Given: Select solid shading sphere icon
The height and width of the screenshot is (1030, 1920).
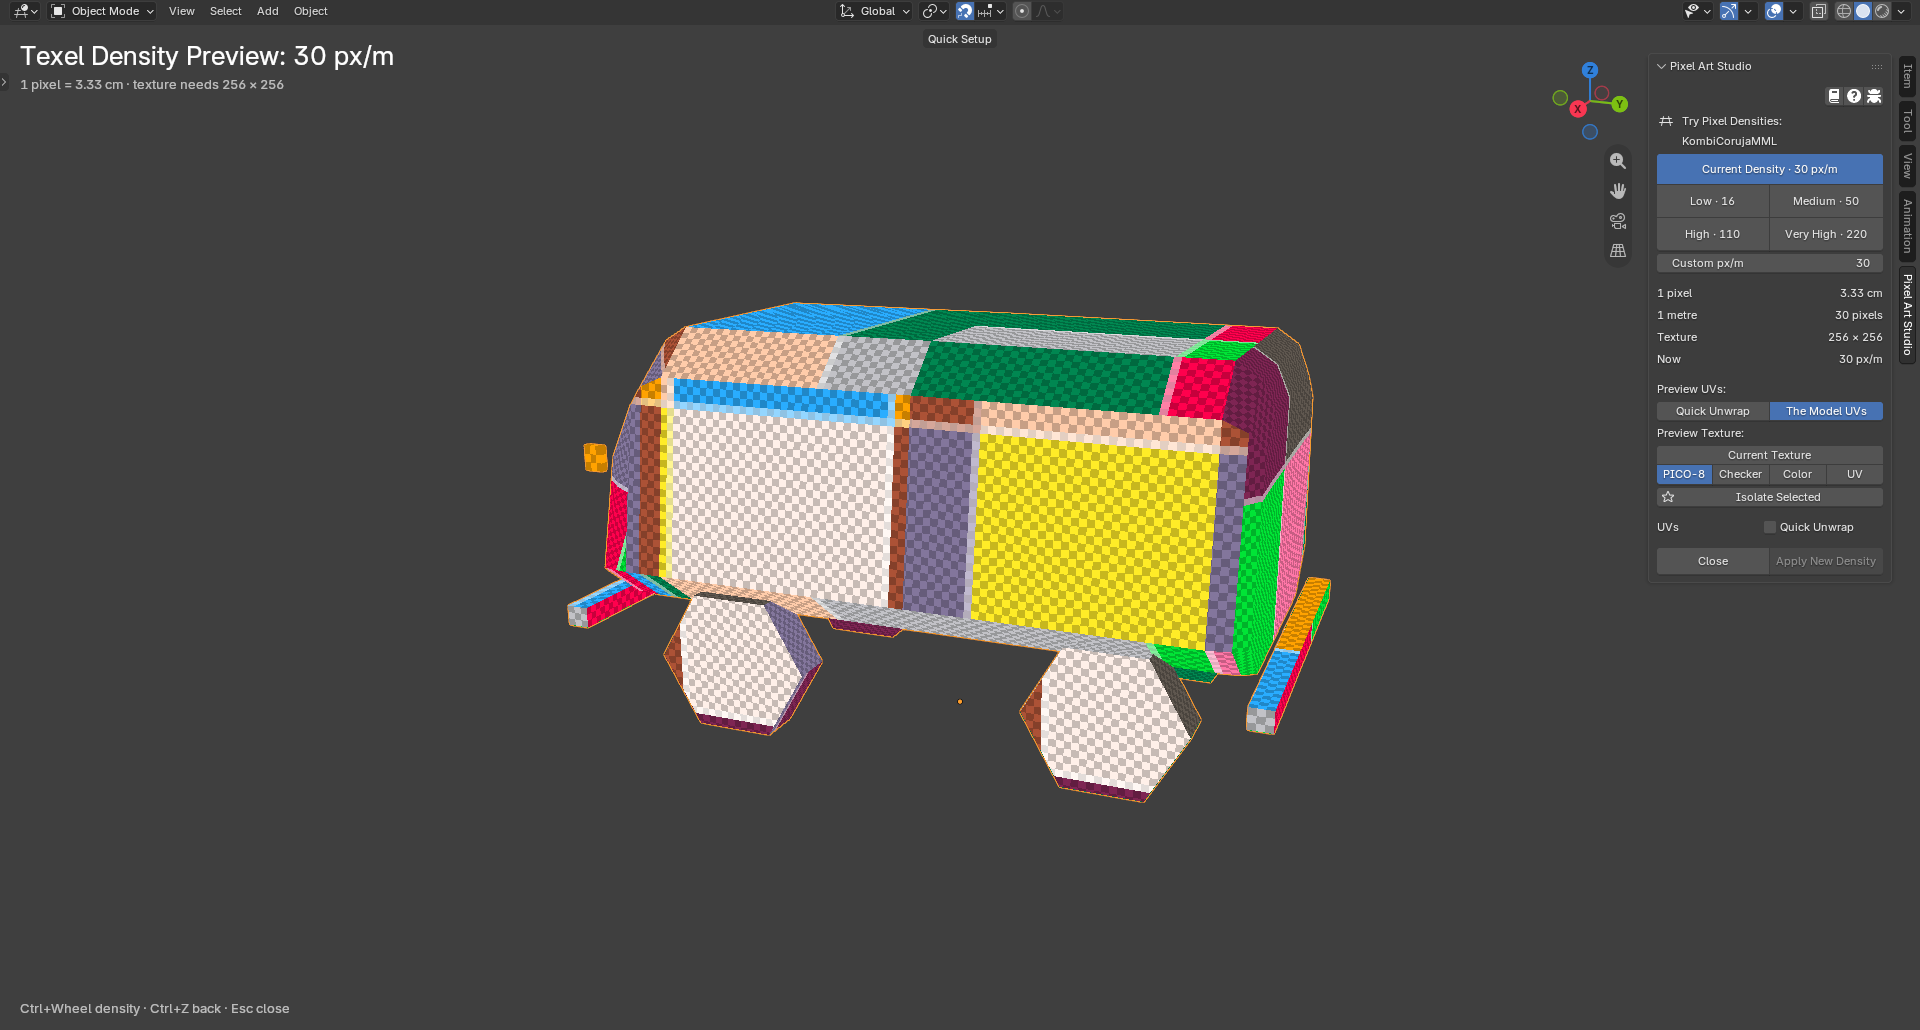Looking at the screenshot, I should tap(1863, 11).
